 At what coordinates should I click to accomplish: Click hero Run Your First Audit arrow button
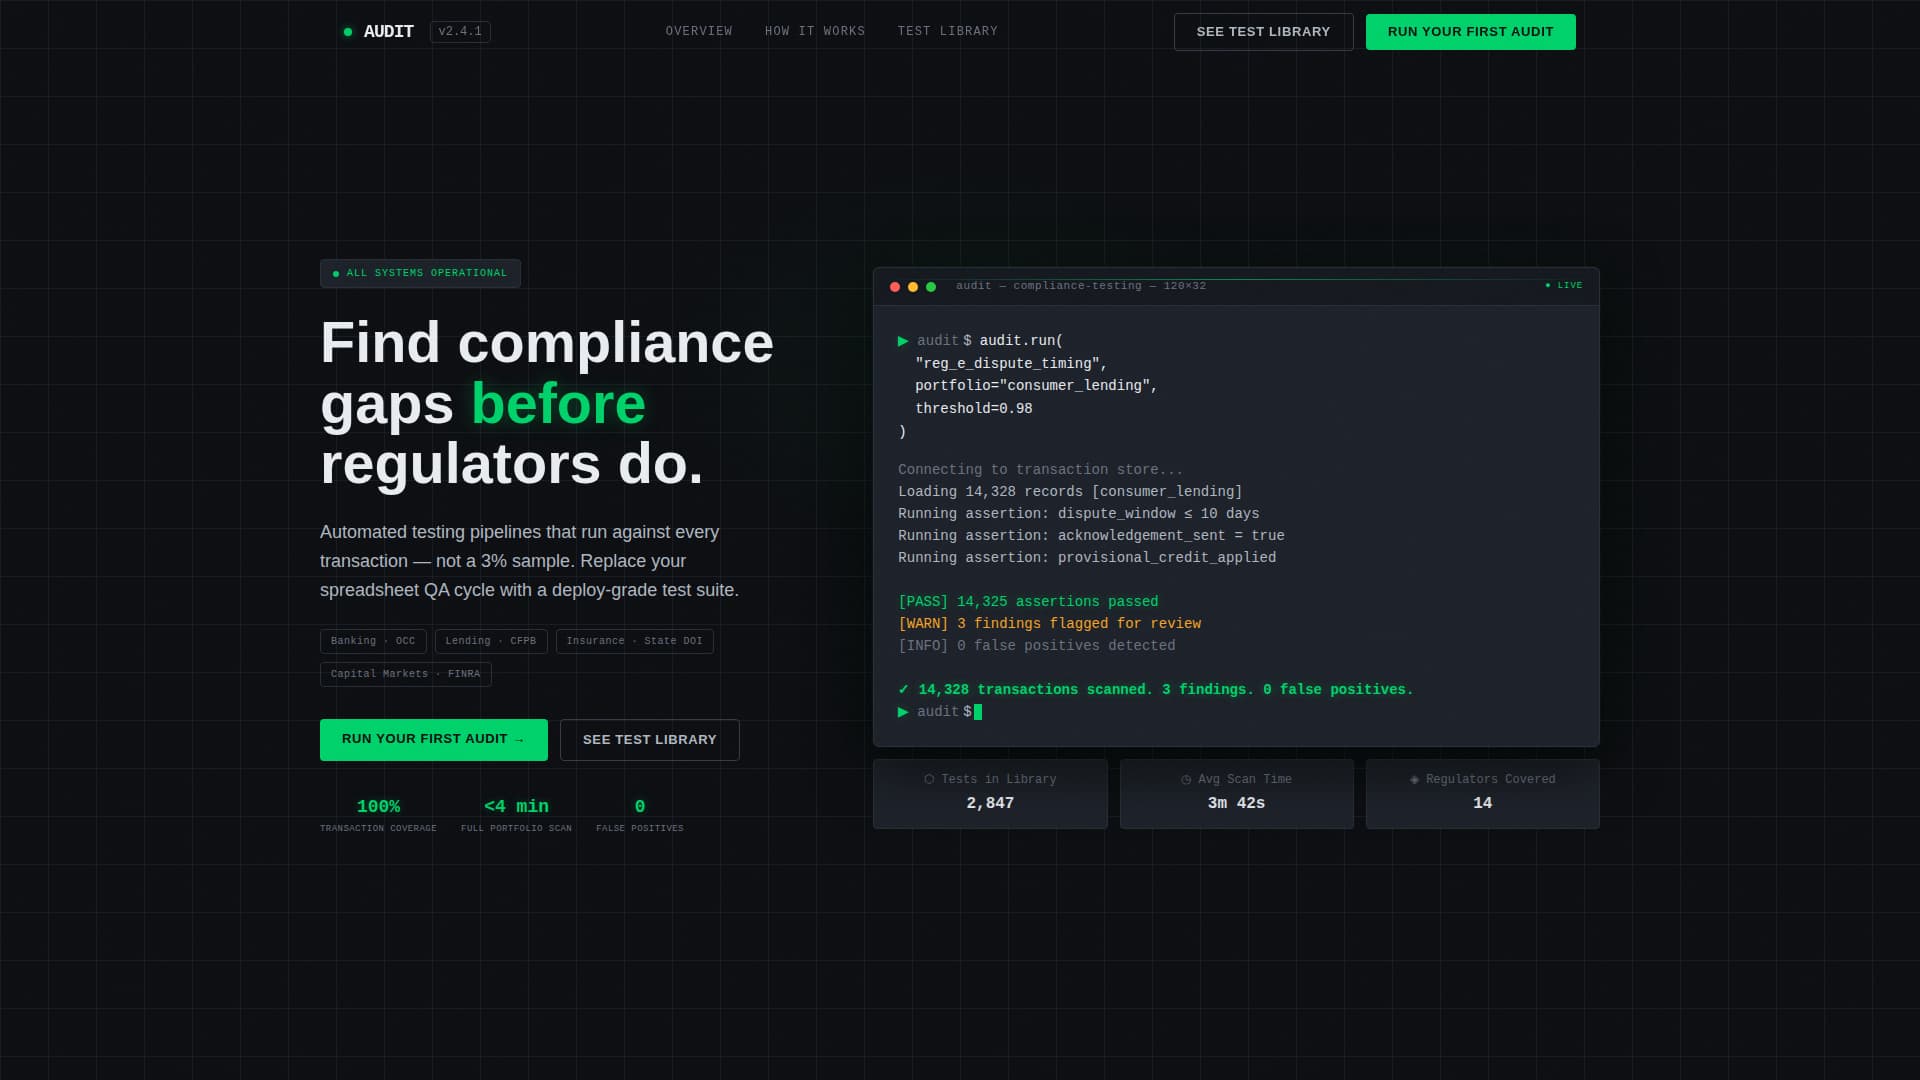click(434, 740)
